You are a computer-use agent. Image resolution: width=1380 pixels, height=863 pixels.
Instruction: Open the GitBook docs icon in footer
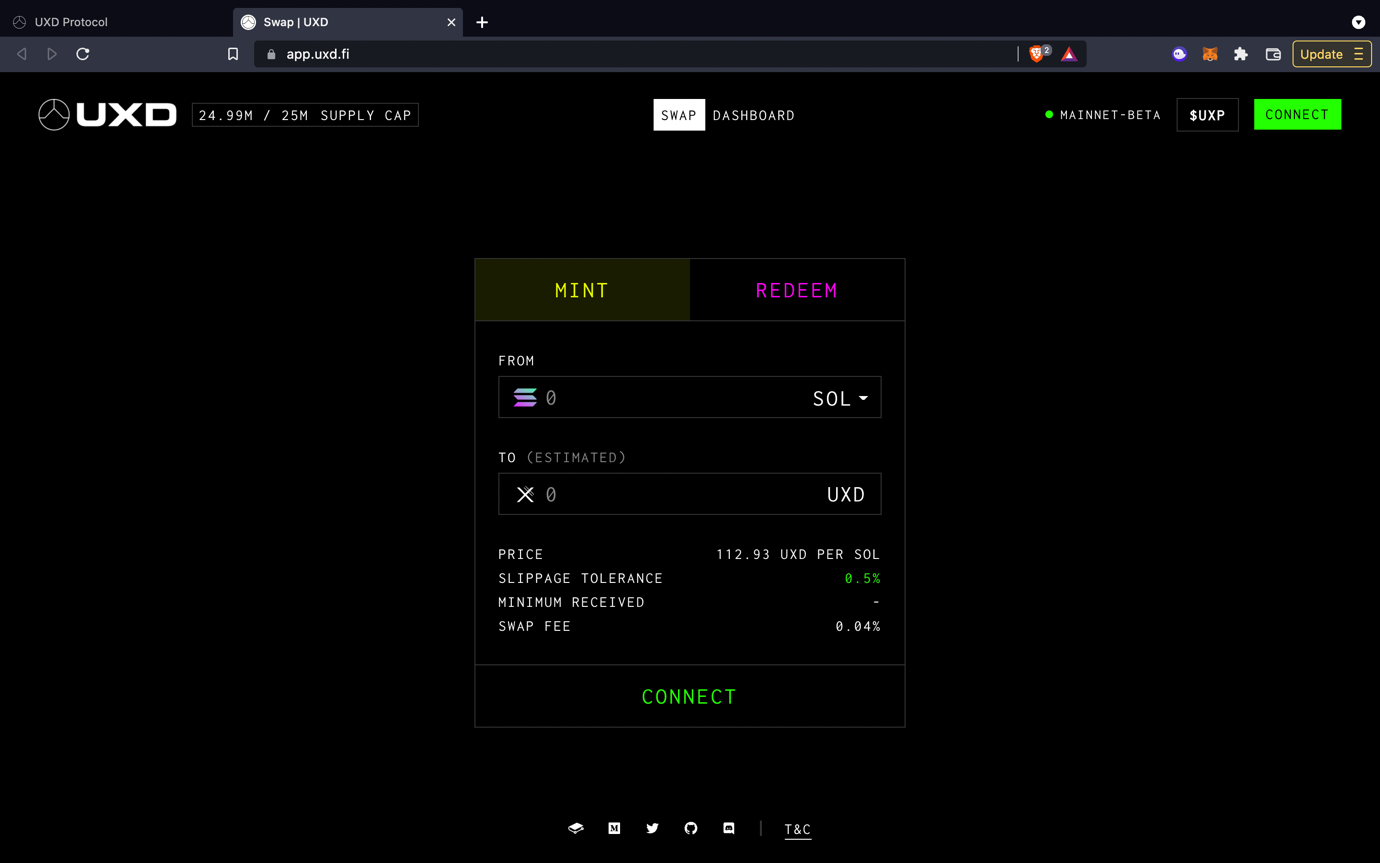pos(576,828)
